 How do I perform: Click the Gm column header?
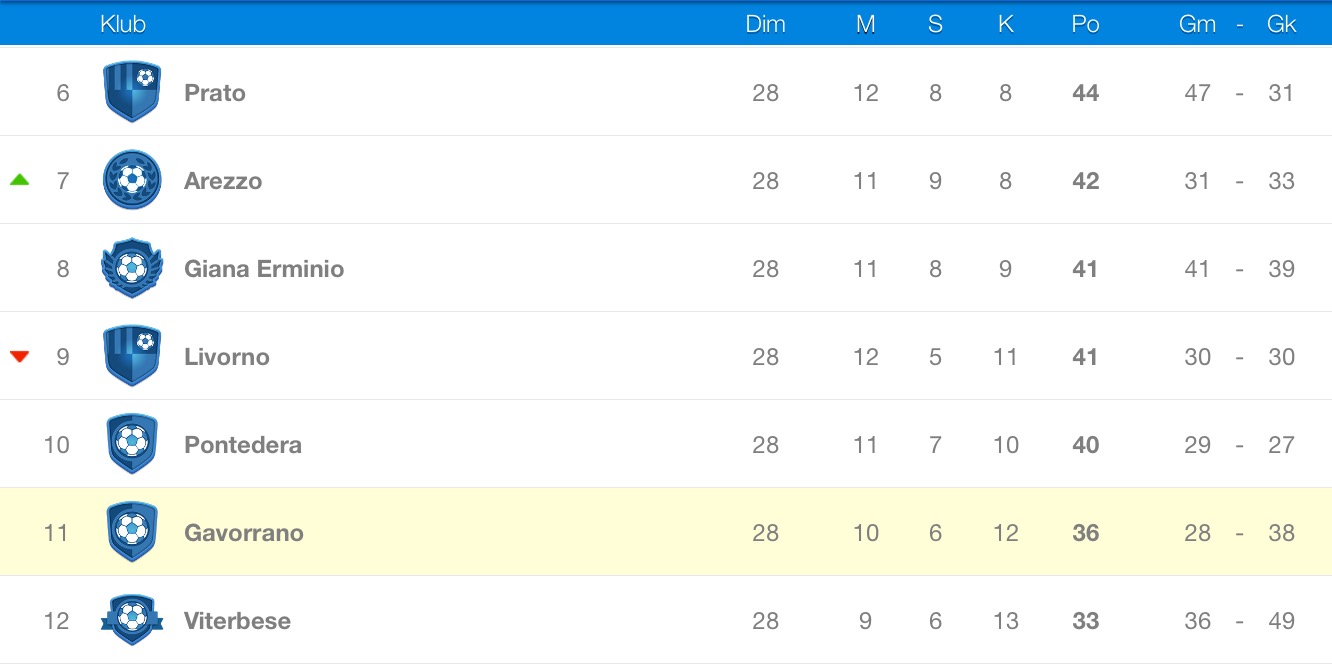(x=1197, y=24)
